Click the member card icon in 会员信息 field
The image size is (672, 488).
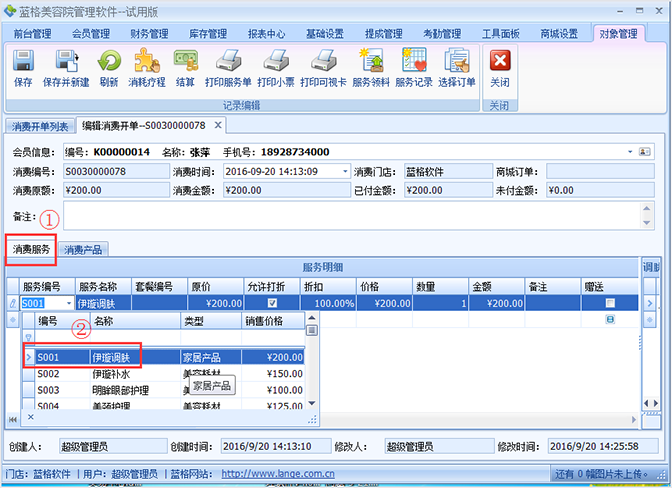(644, 152)
